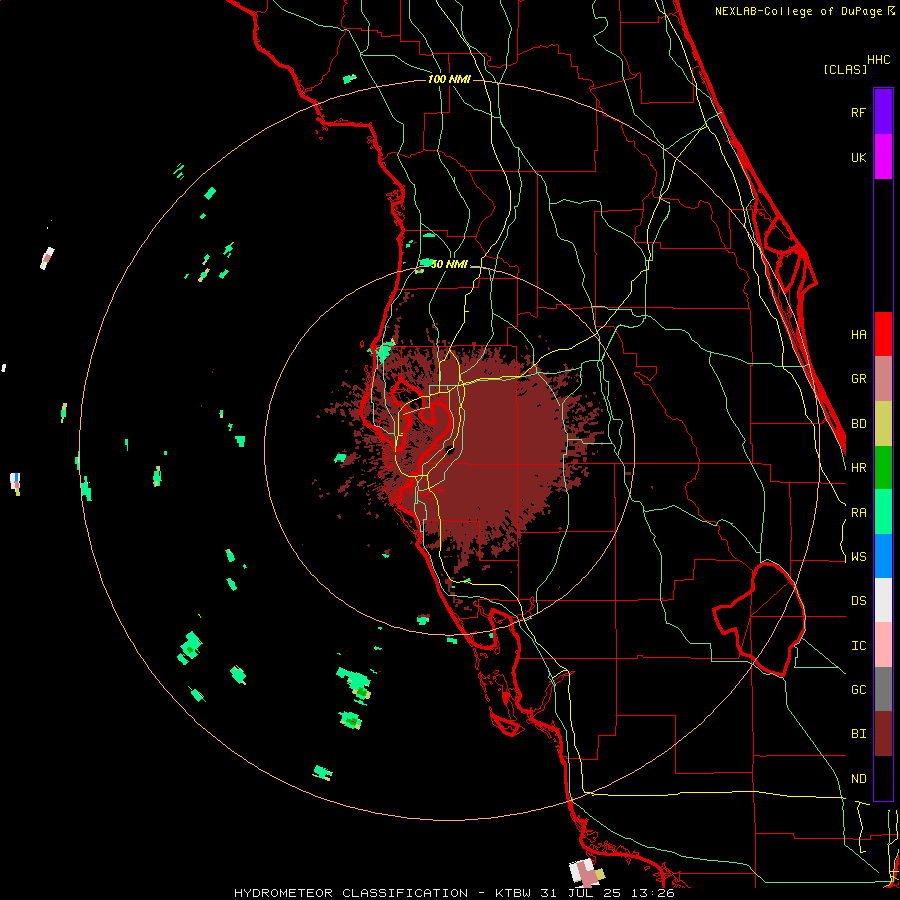Select the WS blue legend swatch
900x900 pixels.
tap(883, 556)
